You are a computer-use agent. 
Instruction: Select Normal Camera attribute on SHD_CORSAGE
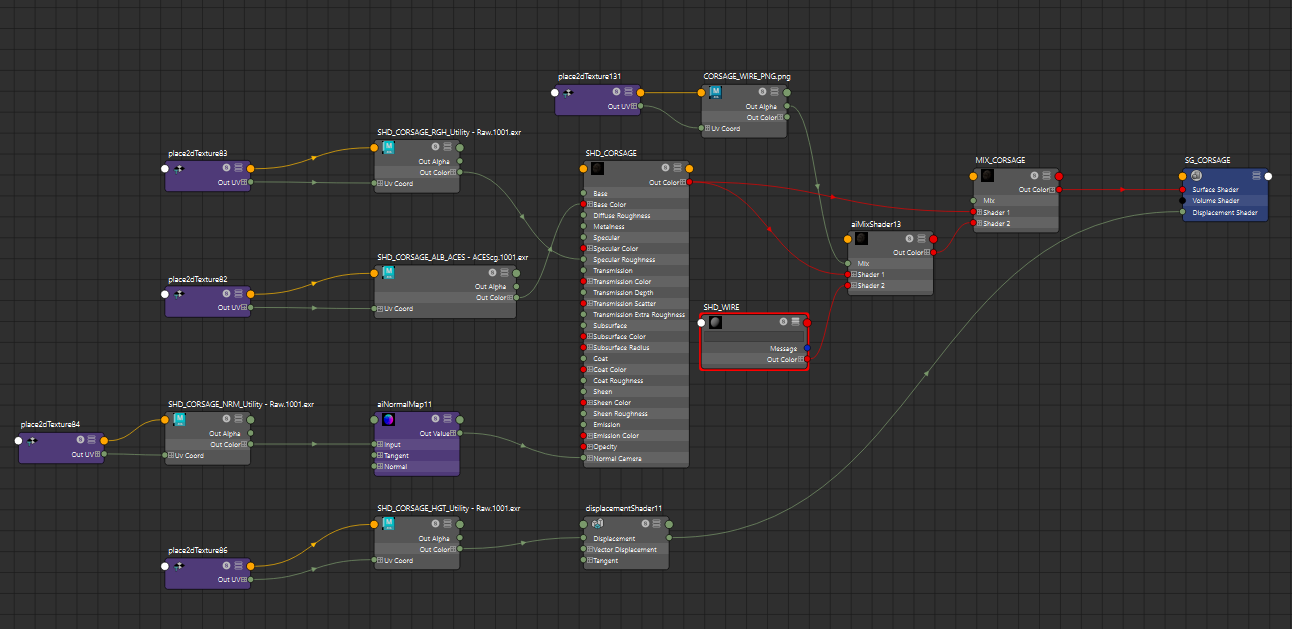[636, 458]
